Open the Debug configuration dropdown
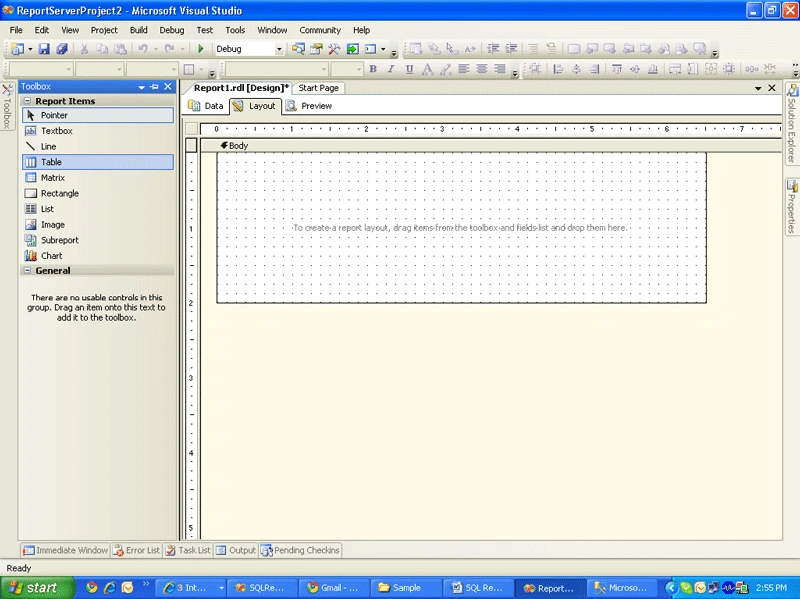The height and width of the screenshot is (599, 800). pos(279,49)
